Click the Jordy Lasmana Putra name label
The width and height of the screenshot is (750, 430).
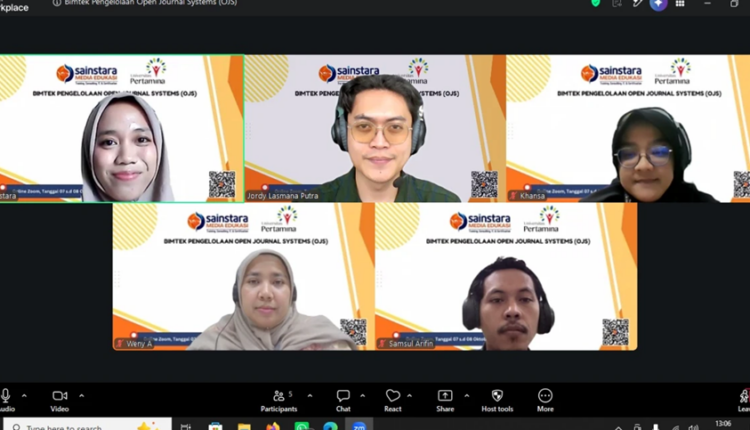[282, 196]
